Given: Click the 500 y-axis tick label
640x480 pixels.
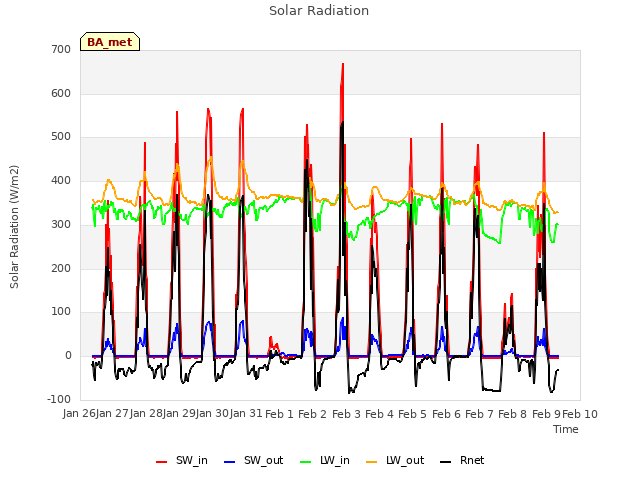Looking at the screenshot, I should coord(61,137).
